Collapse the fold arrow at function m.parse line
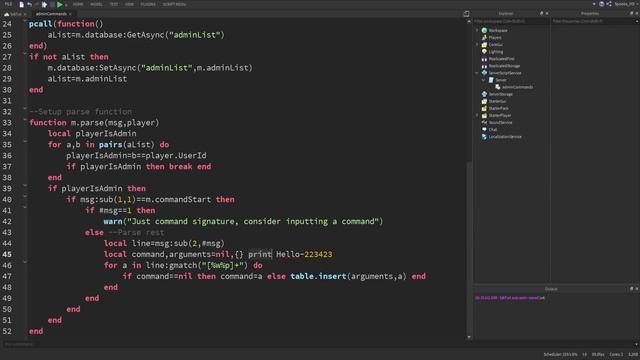The width and height of the screenshot is (640, 360). click(25, 120)
